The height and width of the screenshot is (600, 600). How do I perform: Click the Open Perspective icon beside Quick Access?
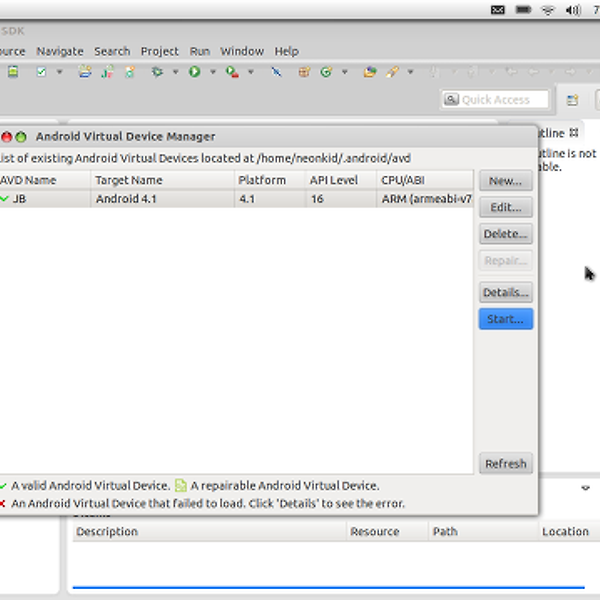click(572, 100)
